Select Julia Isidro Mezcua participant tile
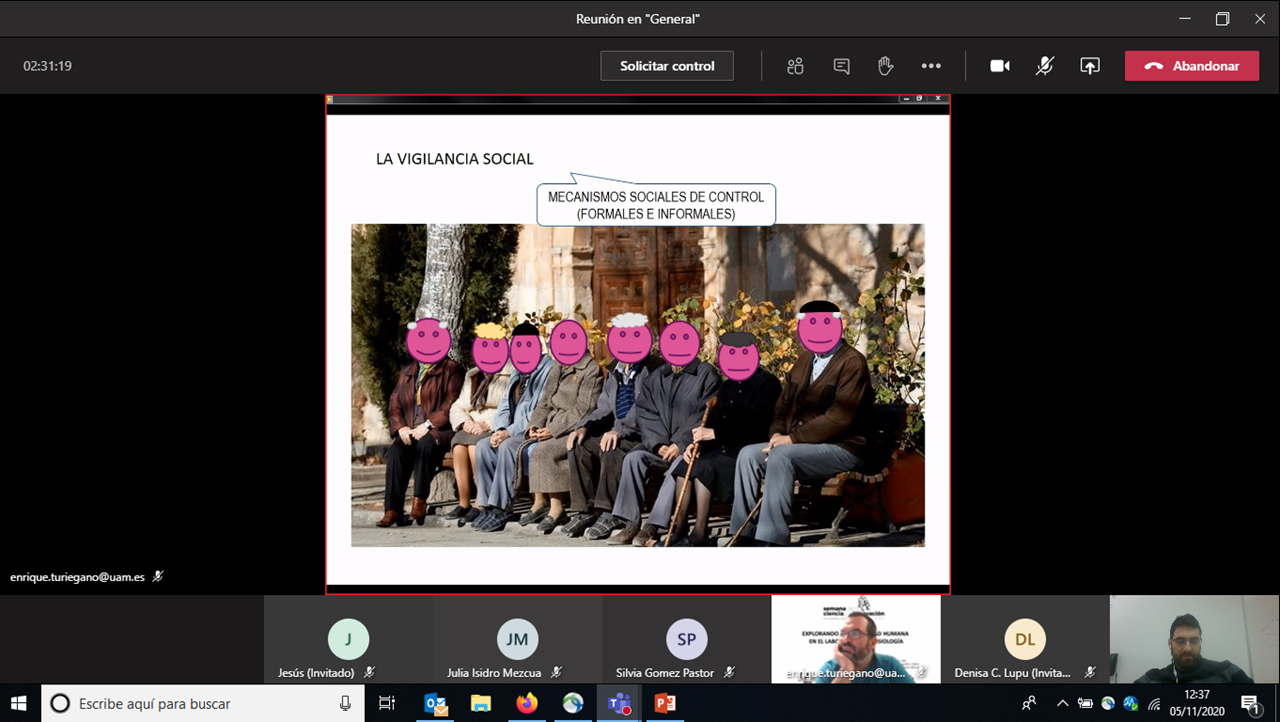This screenshot has width=1280, height=722. tap(517, 640)
